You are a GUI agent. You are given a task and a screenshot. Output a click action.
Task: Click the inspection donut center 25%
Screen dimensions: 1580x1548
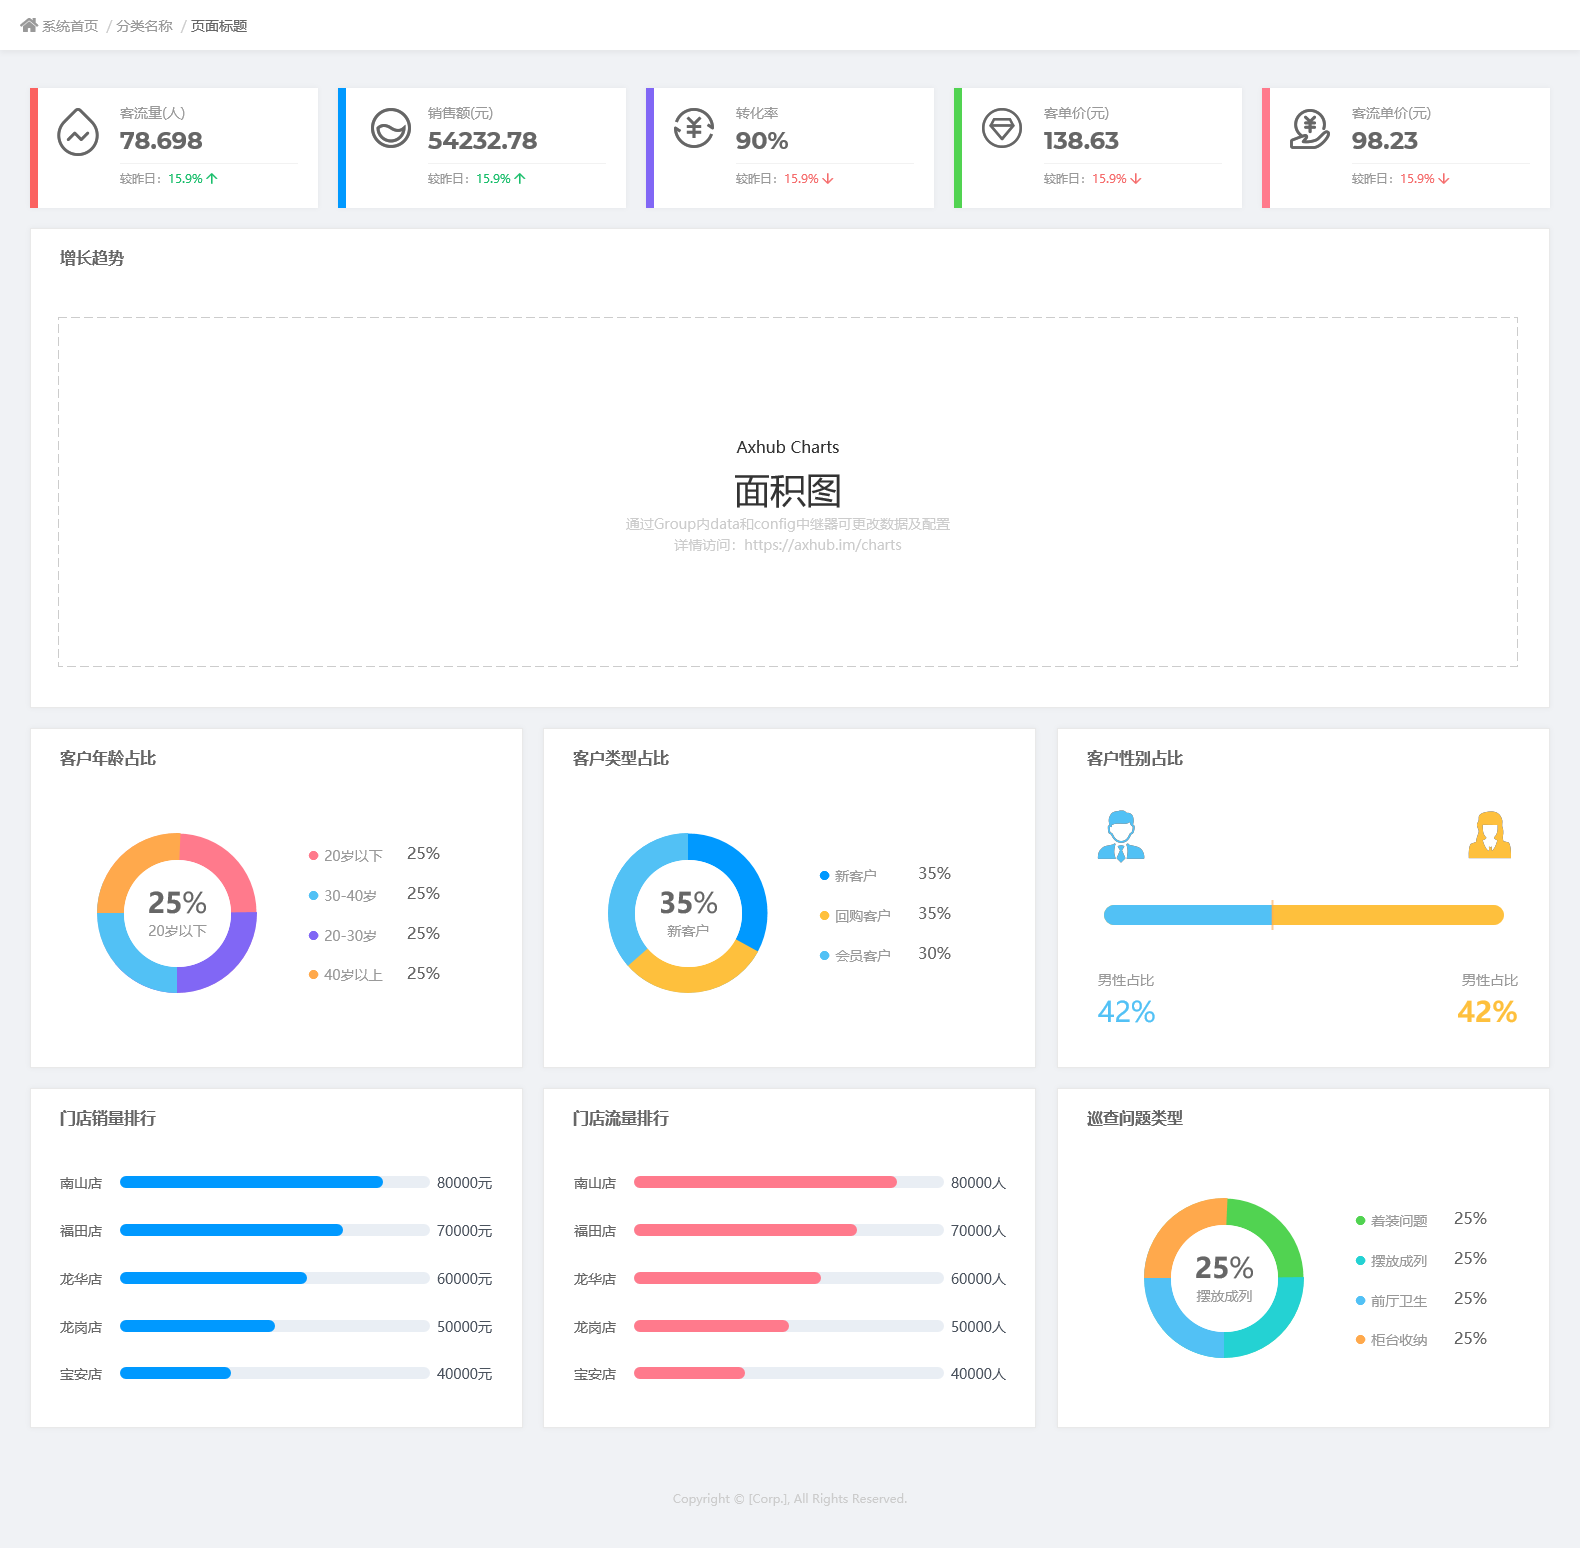(x=1224, y=1268)
